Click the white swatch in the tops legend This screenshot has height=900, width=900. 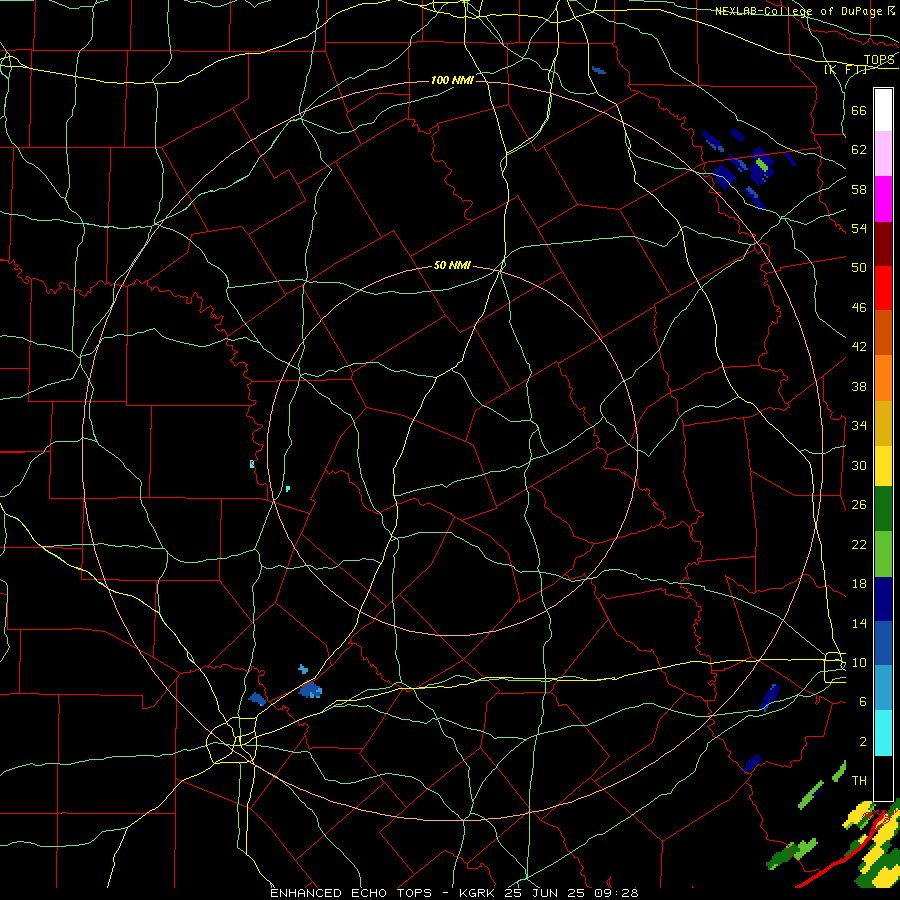(883, 110)
